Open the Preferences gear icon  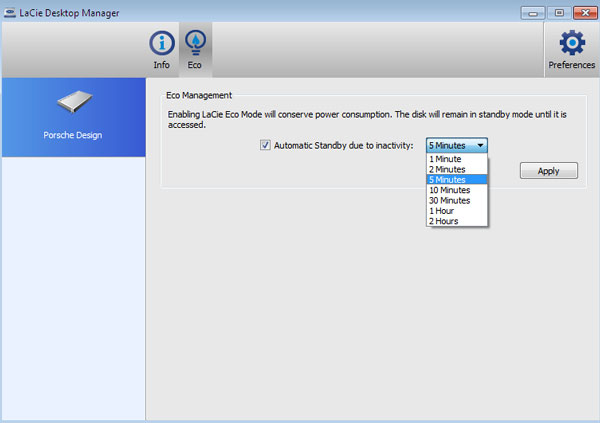coord(571,42)
